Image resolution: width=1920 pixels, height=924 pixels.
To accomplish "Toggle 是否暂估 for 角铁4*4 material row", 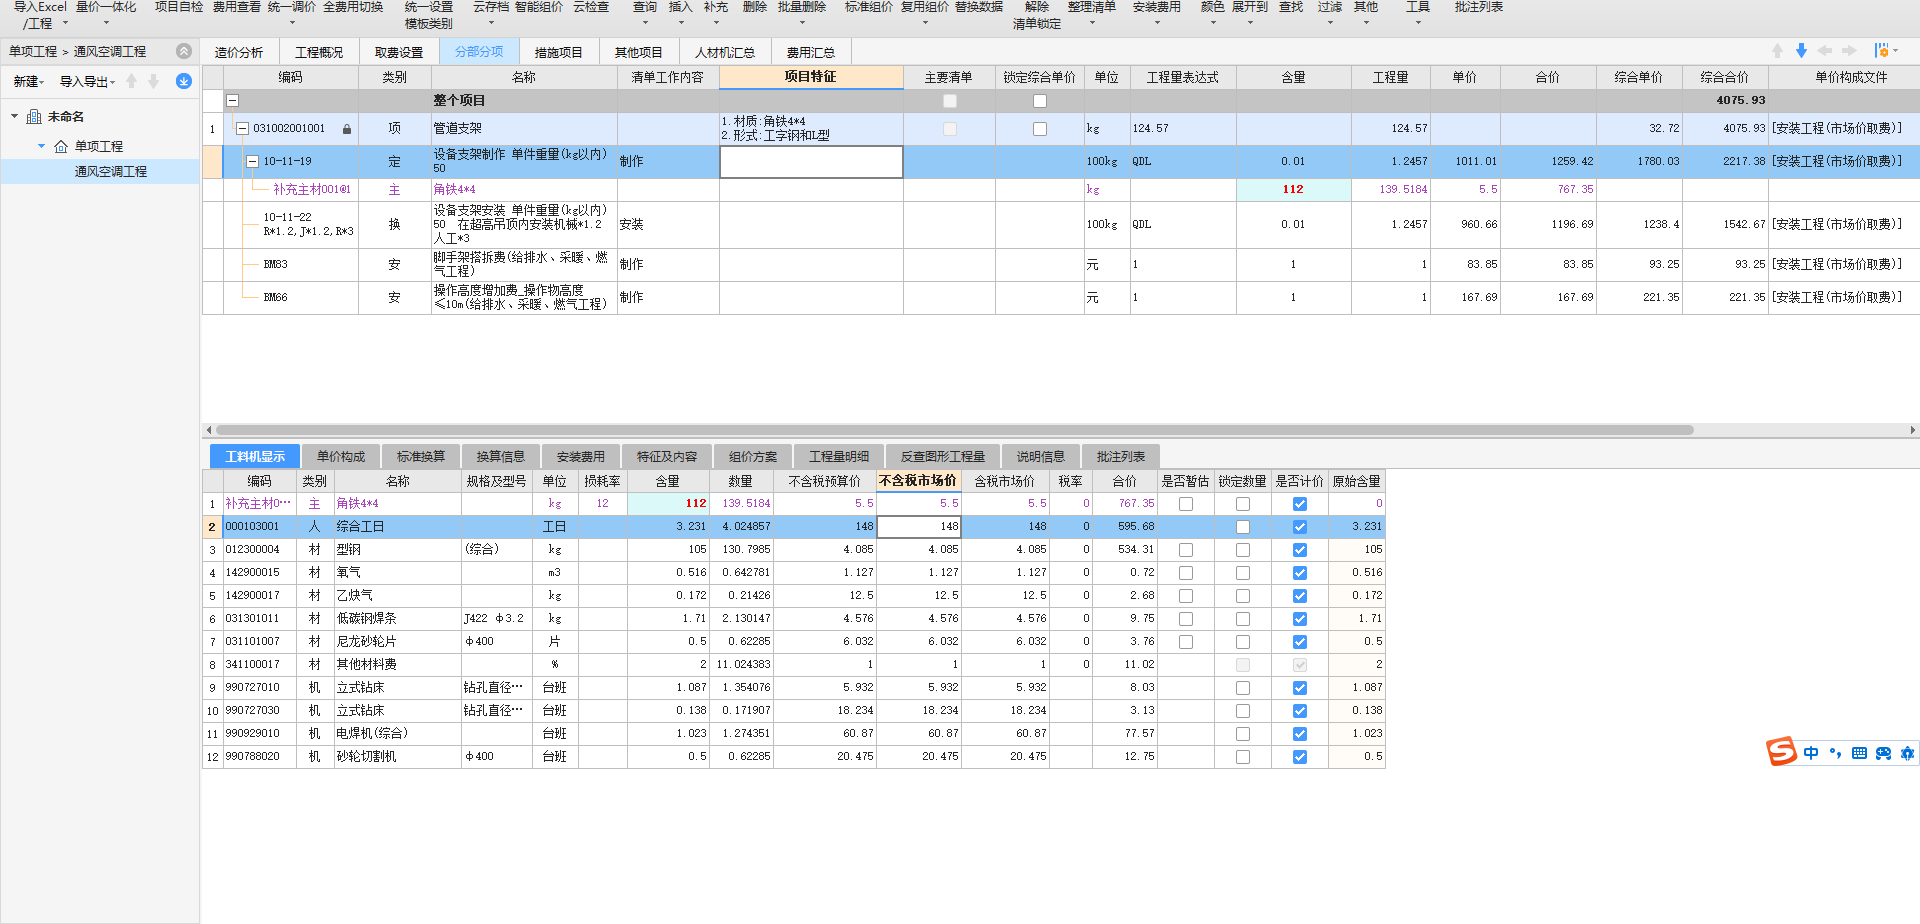I will click(1186, 504).
